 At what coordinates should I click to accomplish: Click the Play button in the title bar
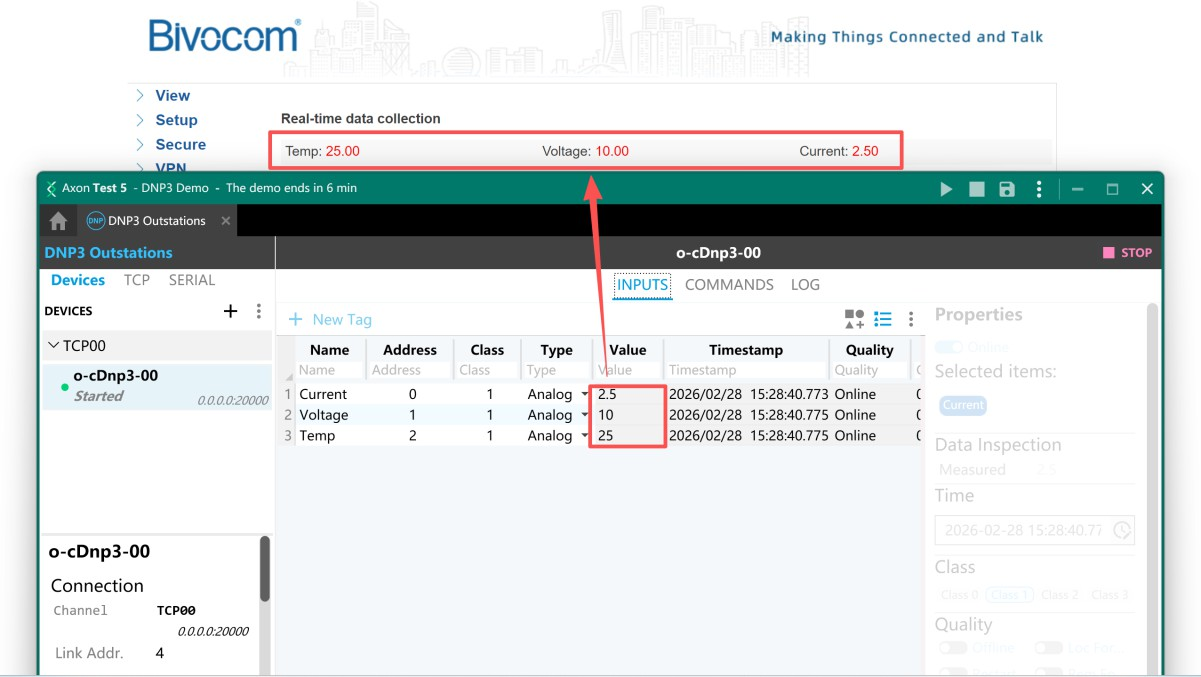pos(946,189)
